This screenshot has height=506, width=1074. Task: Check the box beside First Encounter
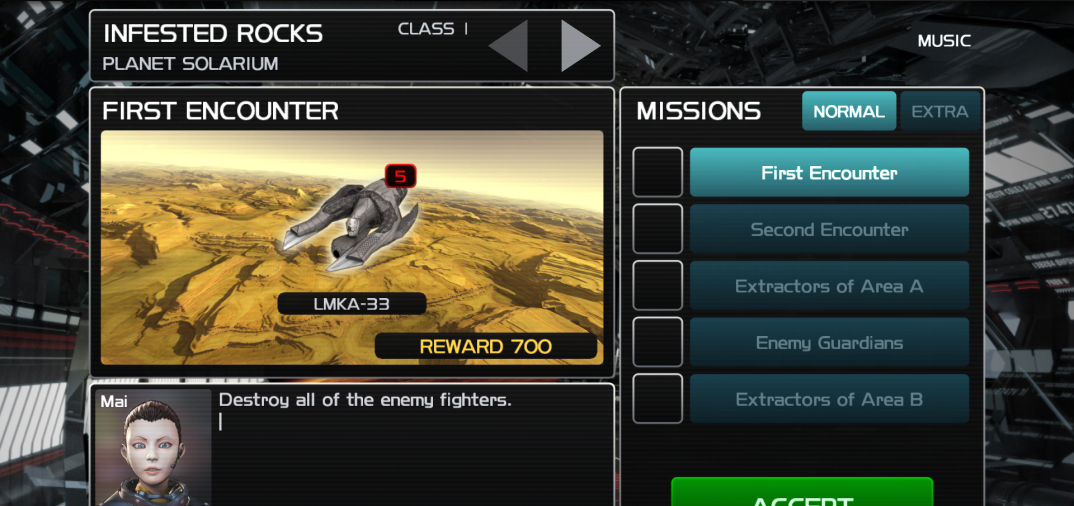tap(658, 172)
